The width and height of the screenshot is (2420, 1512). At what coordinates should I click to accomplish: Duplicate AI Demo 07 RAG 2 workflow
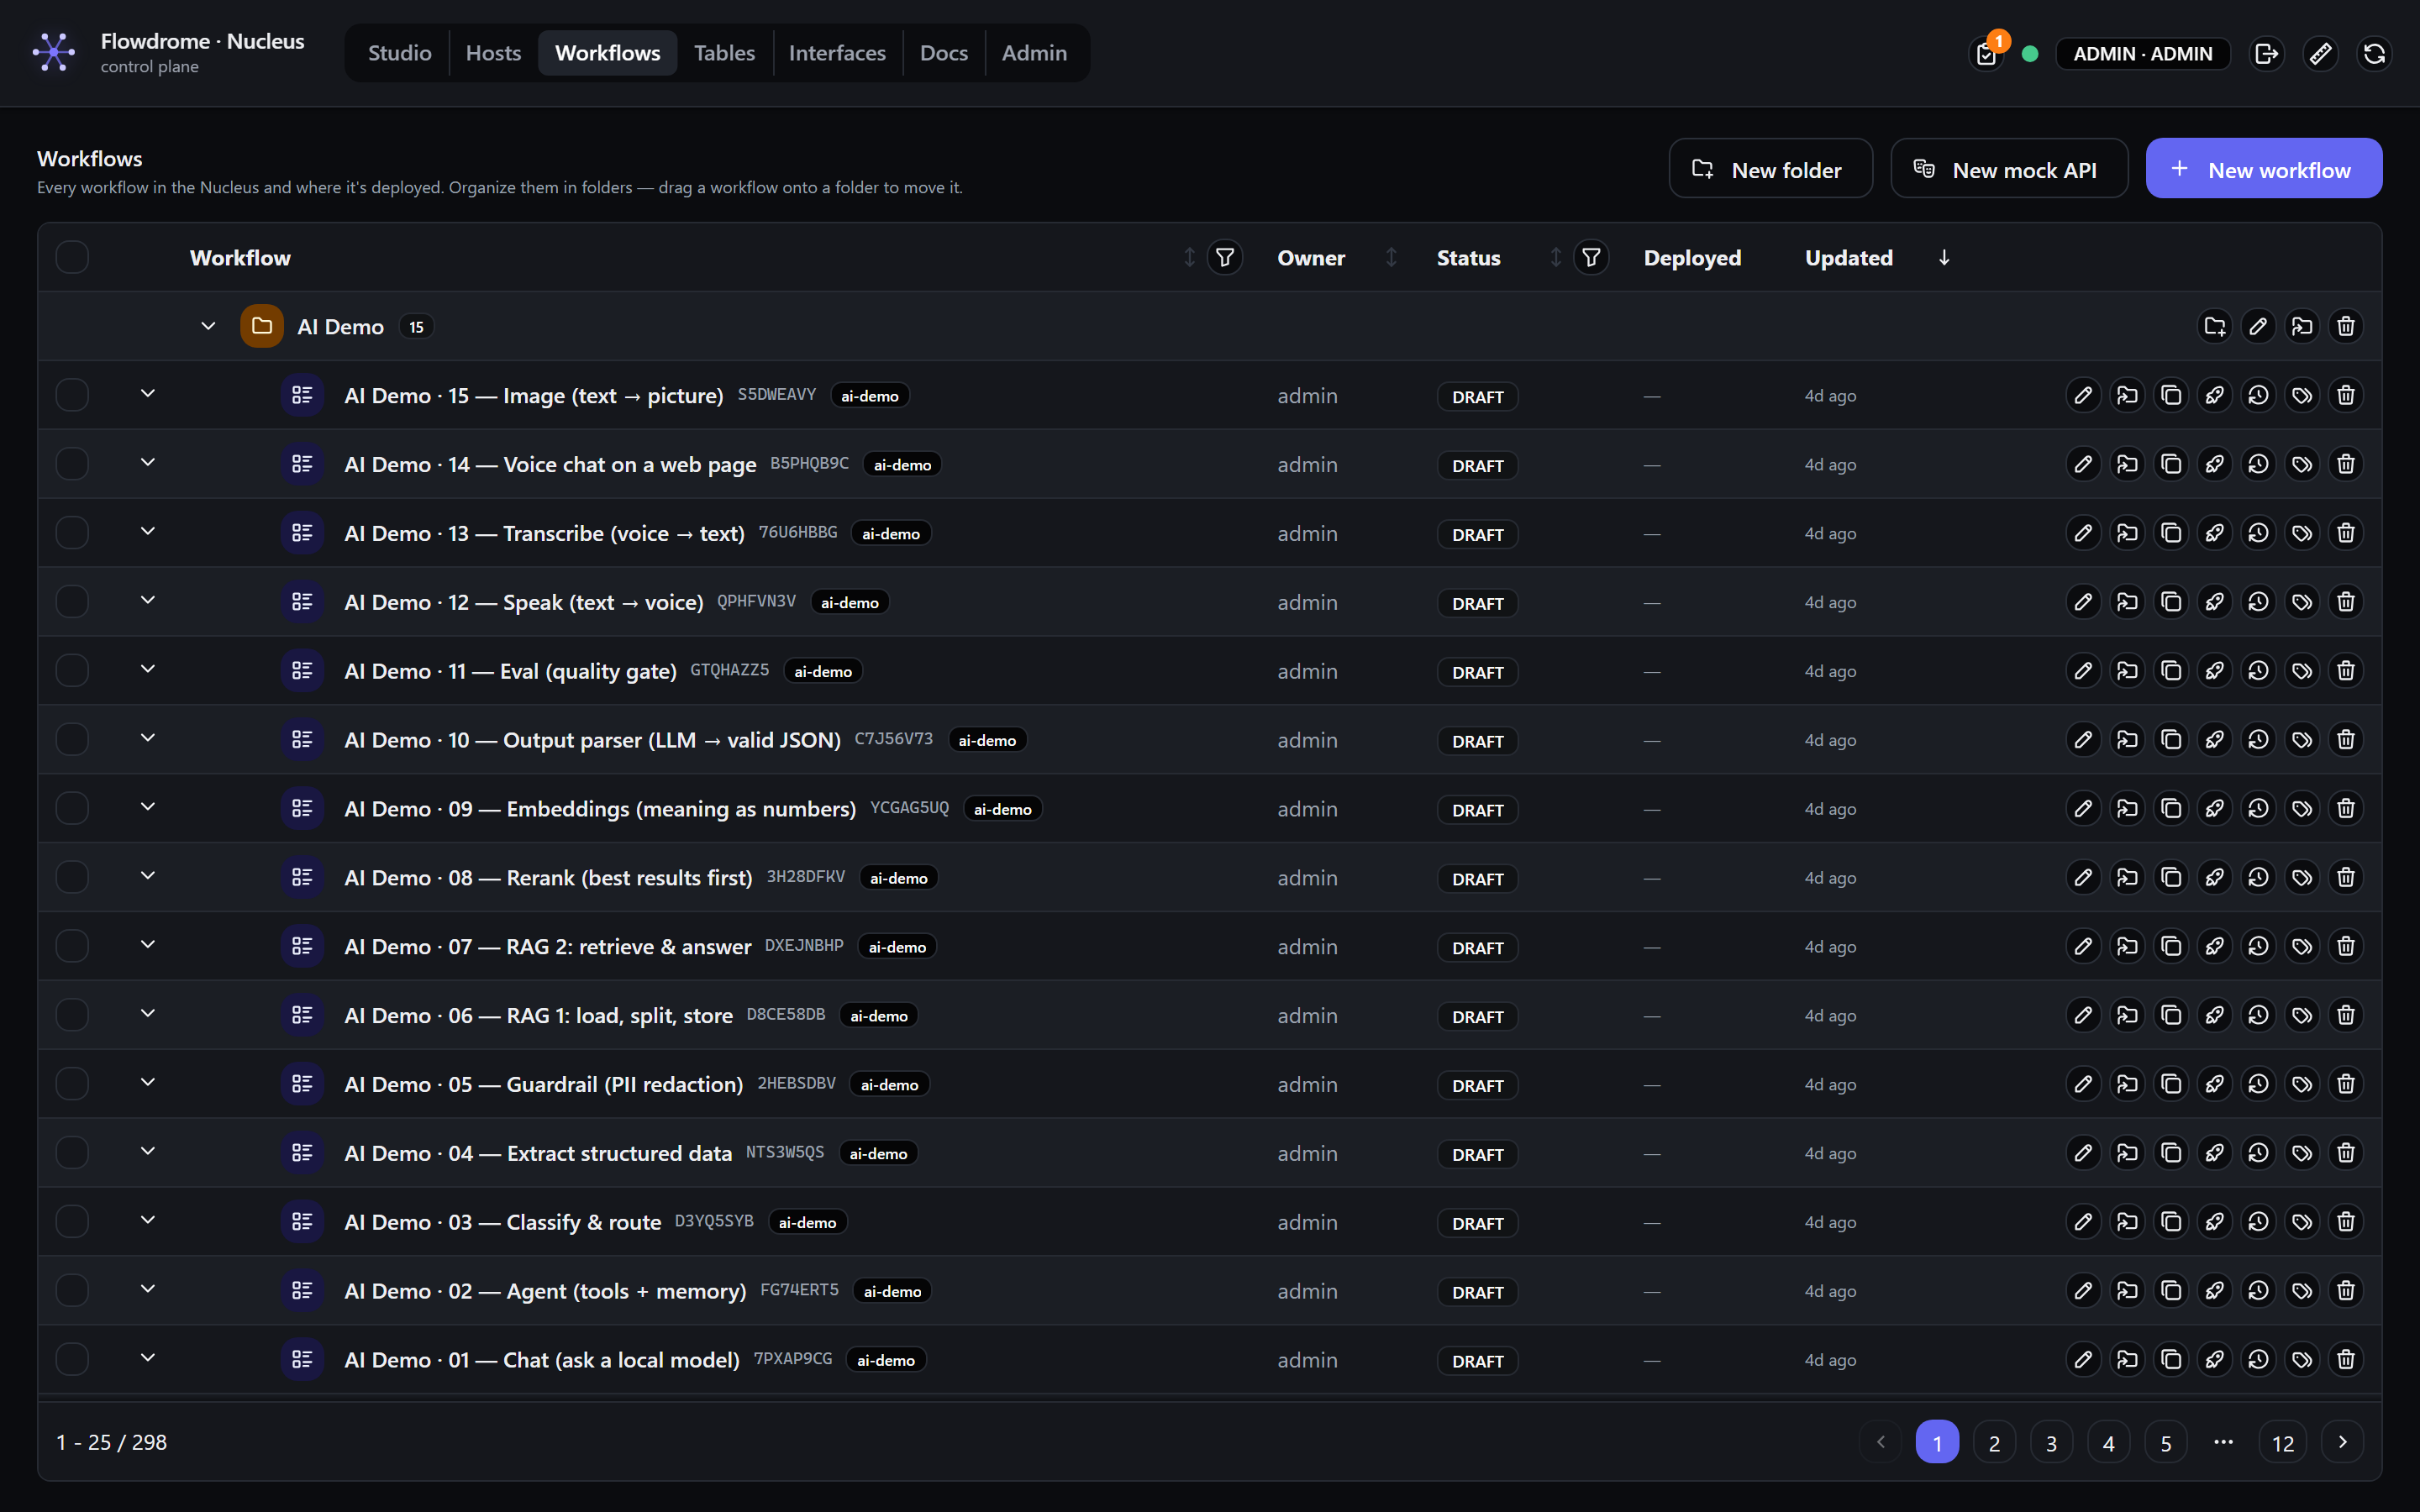click(2171, 946)
